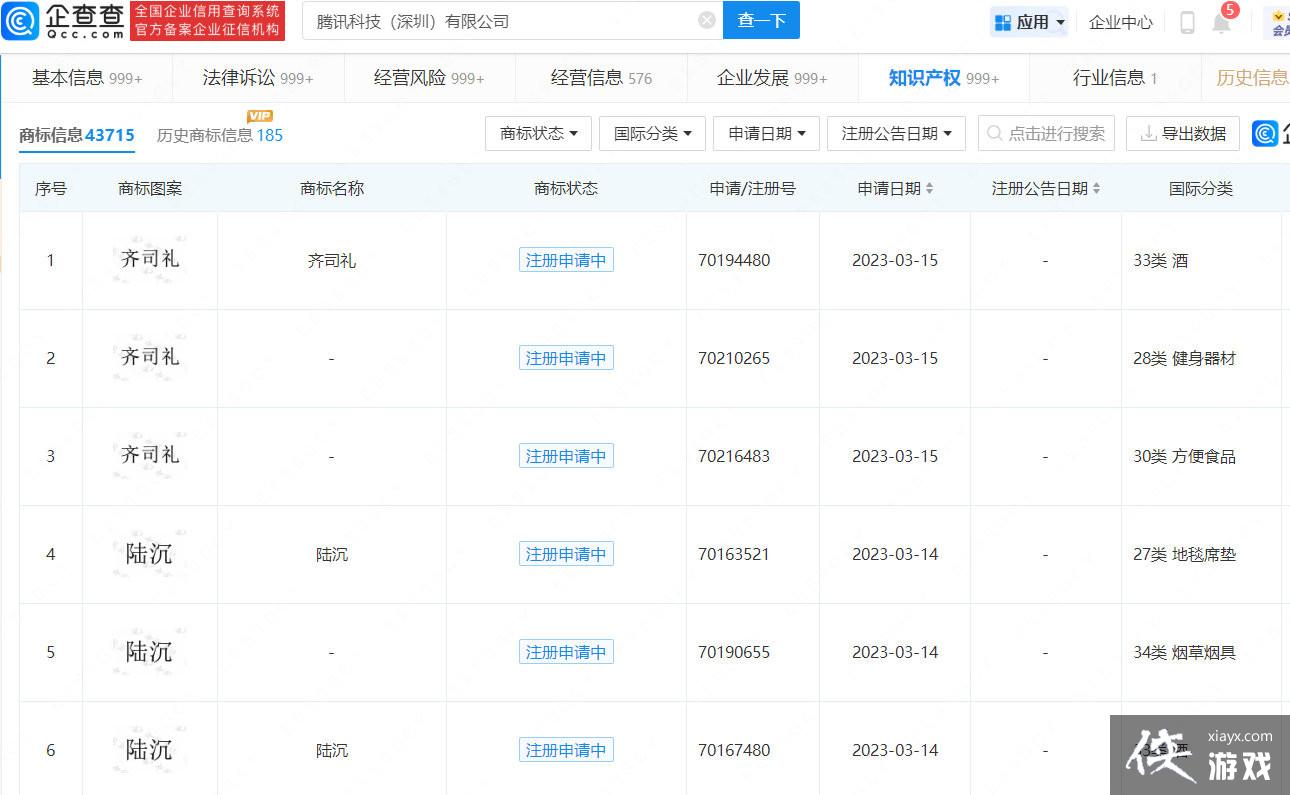Image resolution: width=1290 pixels, height=795 pixels.
Task: Click the 导出数据 export button
Action: coord(1182,134)
